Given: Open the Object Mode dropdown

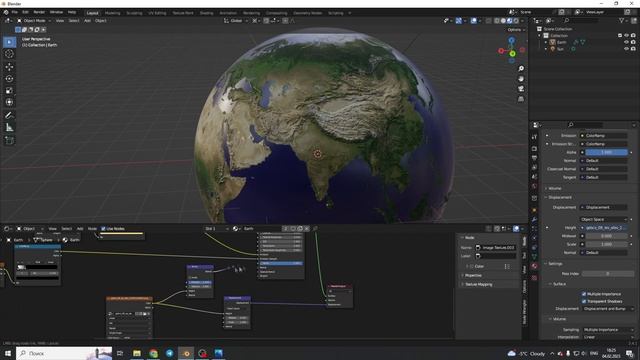Looking at the screenshot, I should point(34,20).
